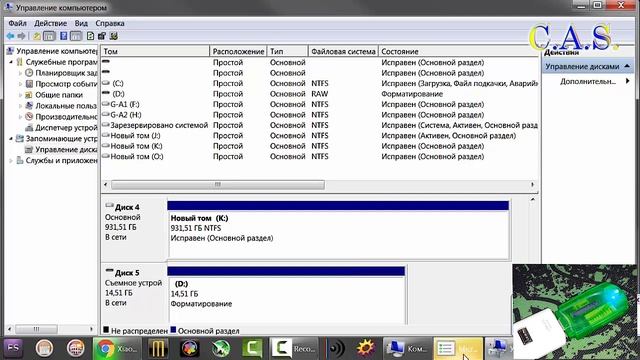Expand the Планировщик заданий node

[x=20, y=73]
